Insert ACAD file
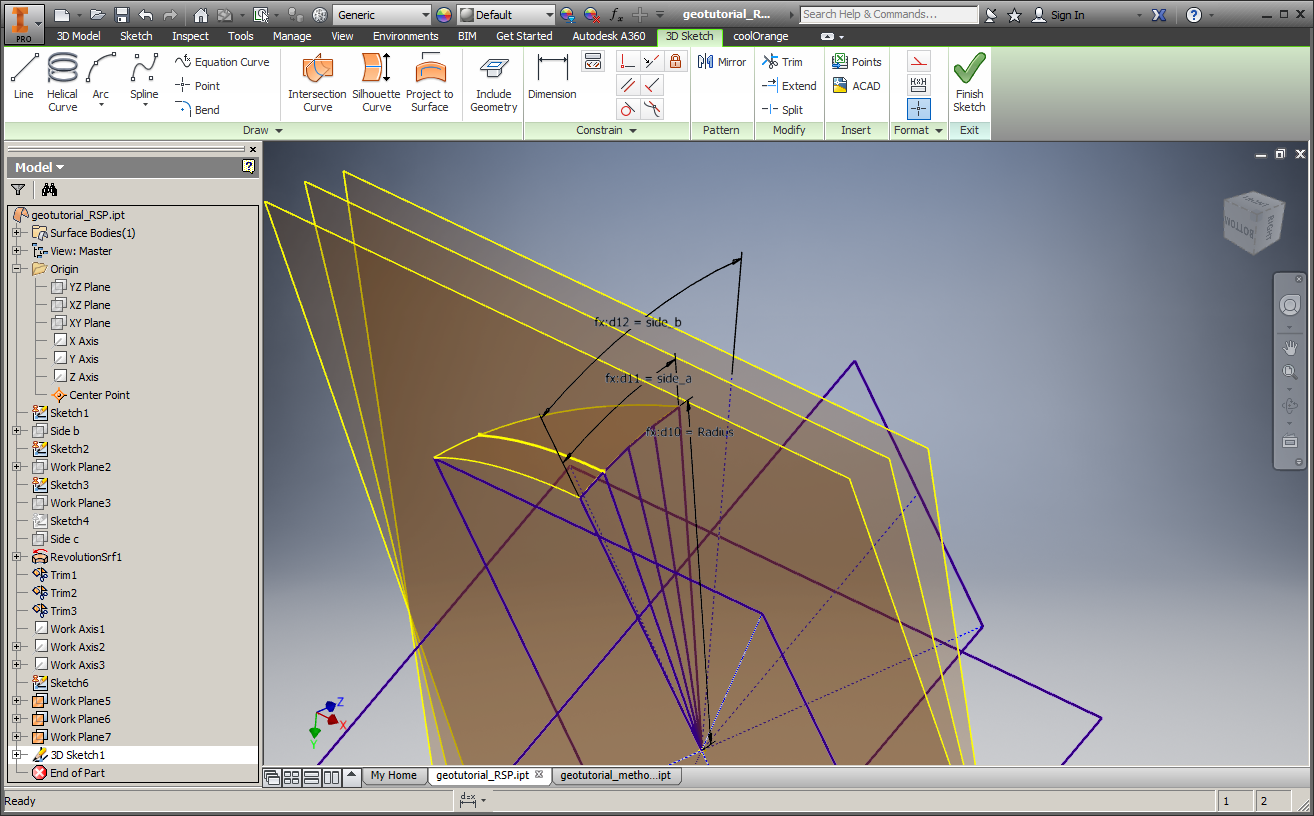 coord(857,86)
